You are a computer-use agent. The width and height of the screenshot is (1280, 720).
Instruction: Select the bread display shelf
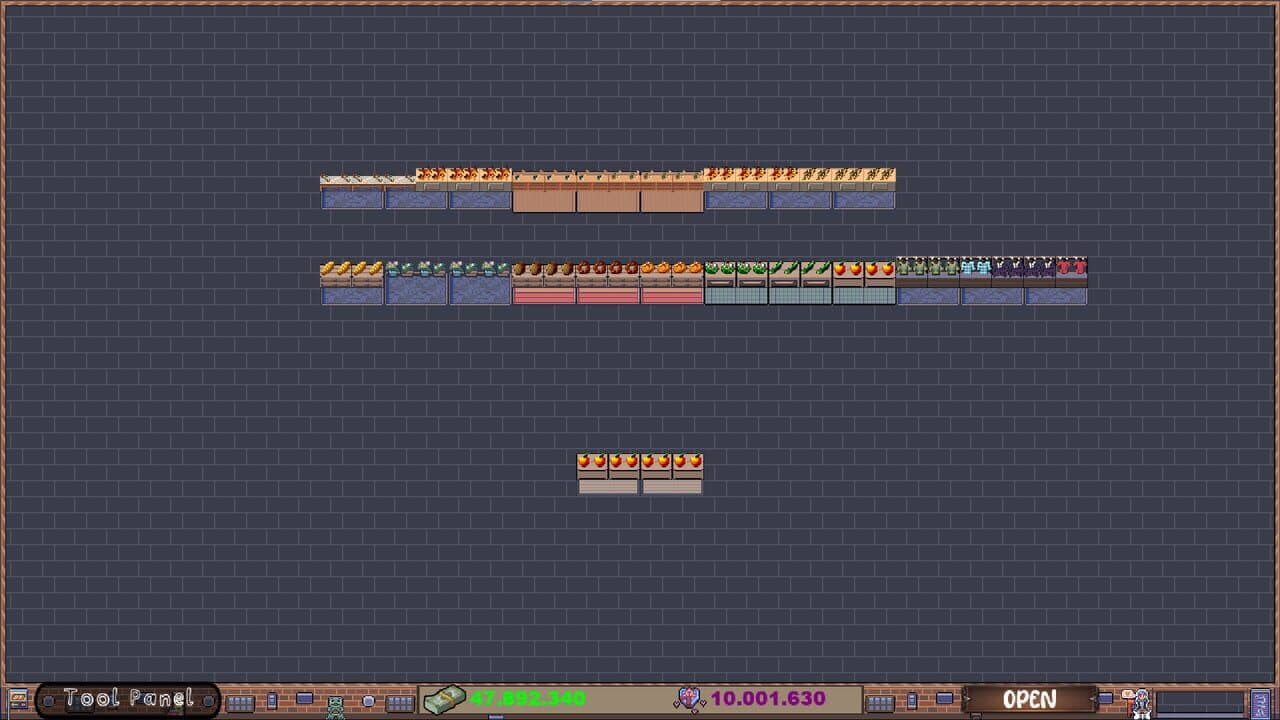[352, 282]
